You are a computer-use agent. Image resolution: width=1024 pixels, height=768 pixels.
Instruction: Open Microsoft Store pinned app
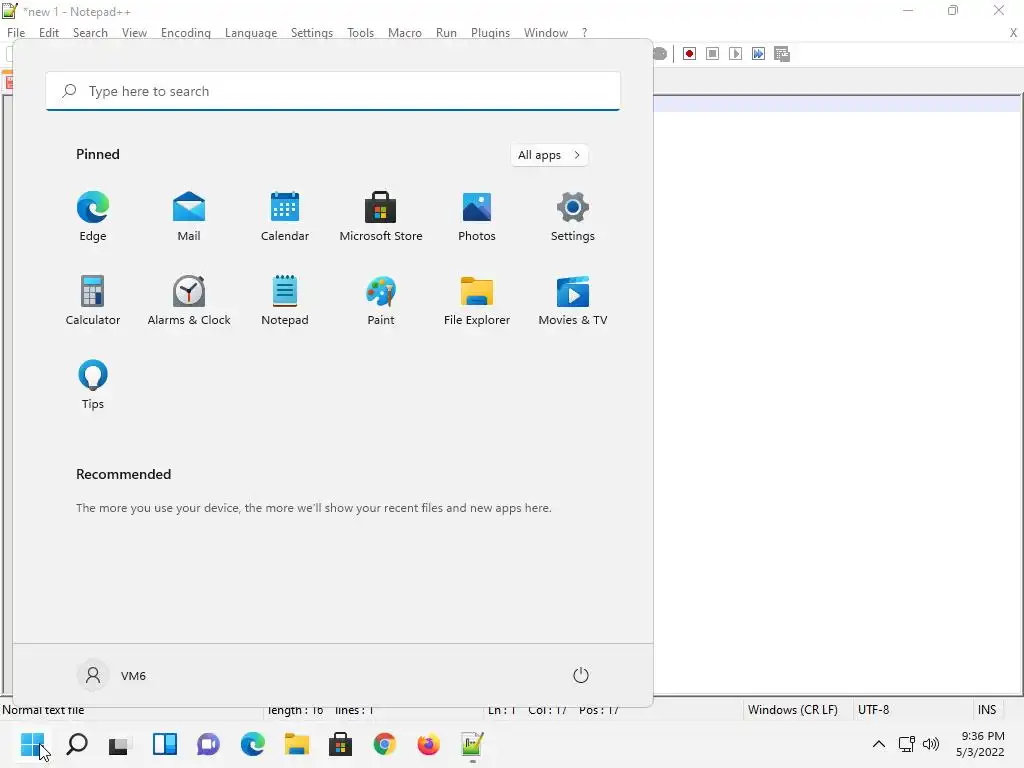pos(381,217)
